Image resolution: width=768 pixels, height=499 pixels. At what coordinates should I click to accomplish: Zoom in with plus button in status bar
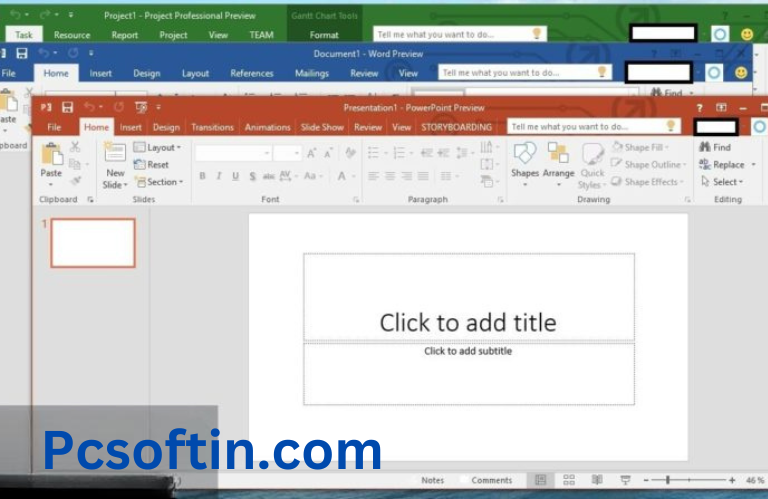click(x=732, y=480)
